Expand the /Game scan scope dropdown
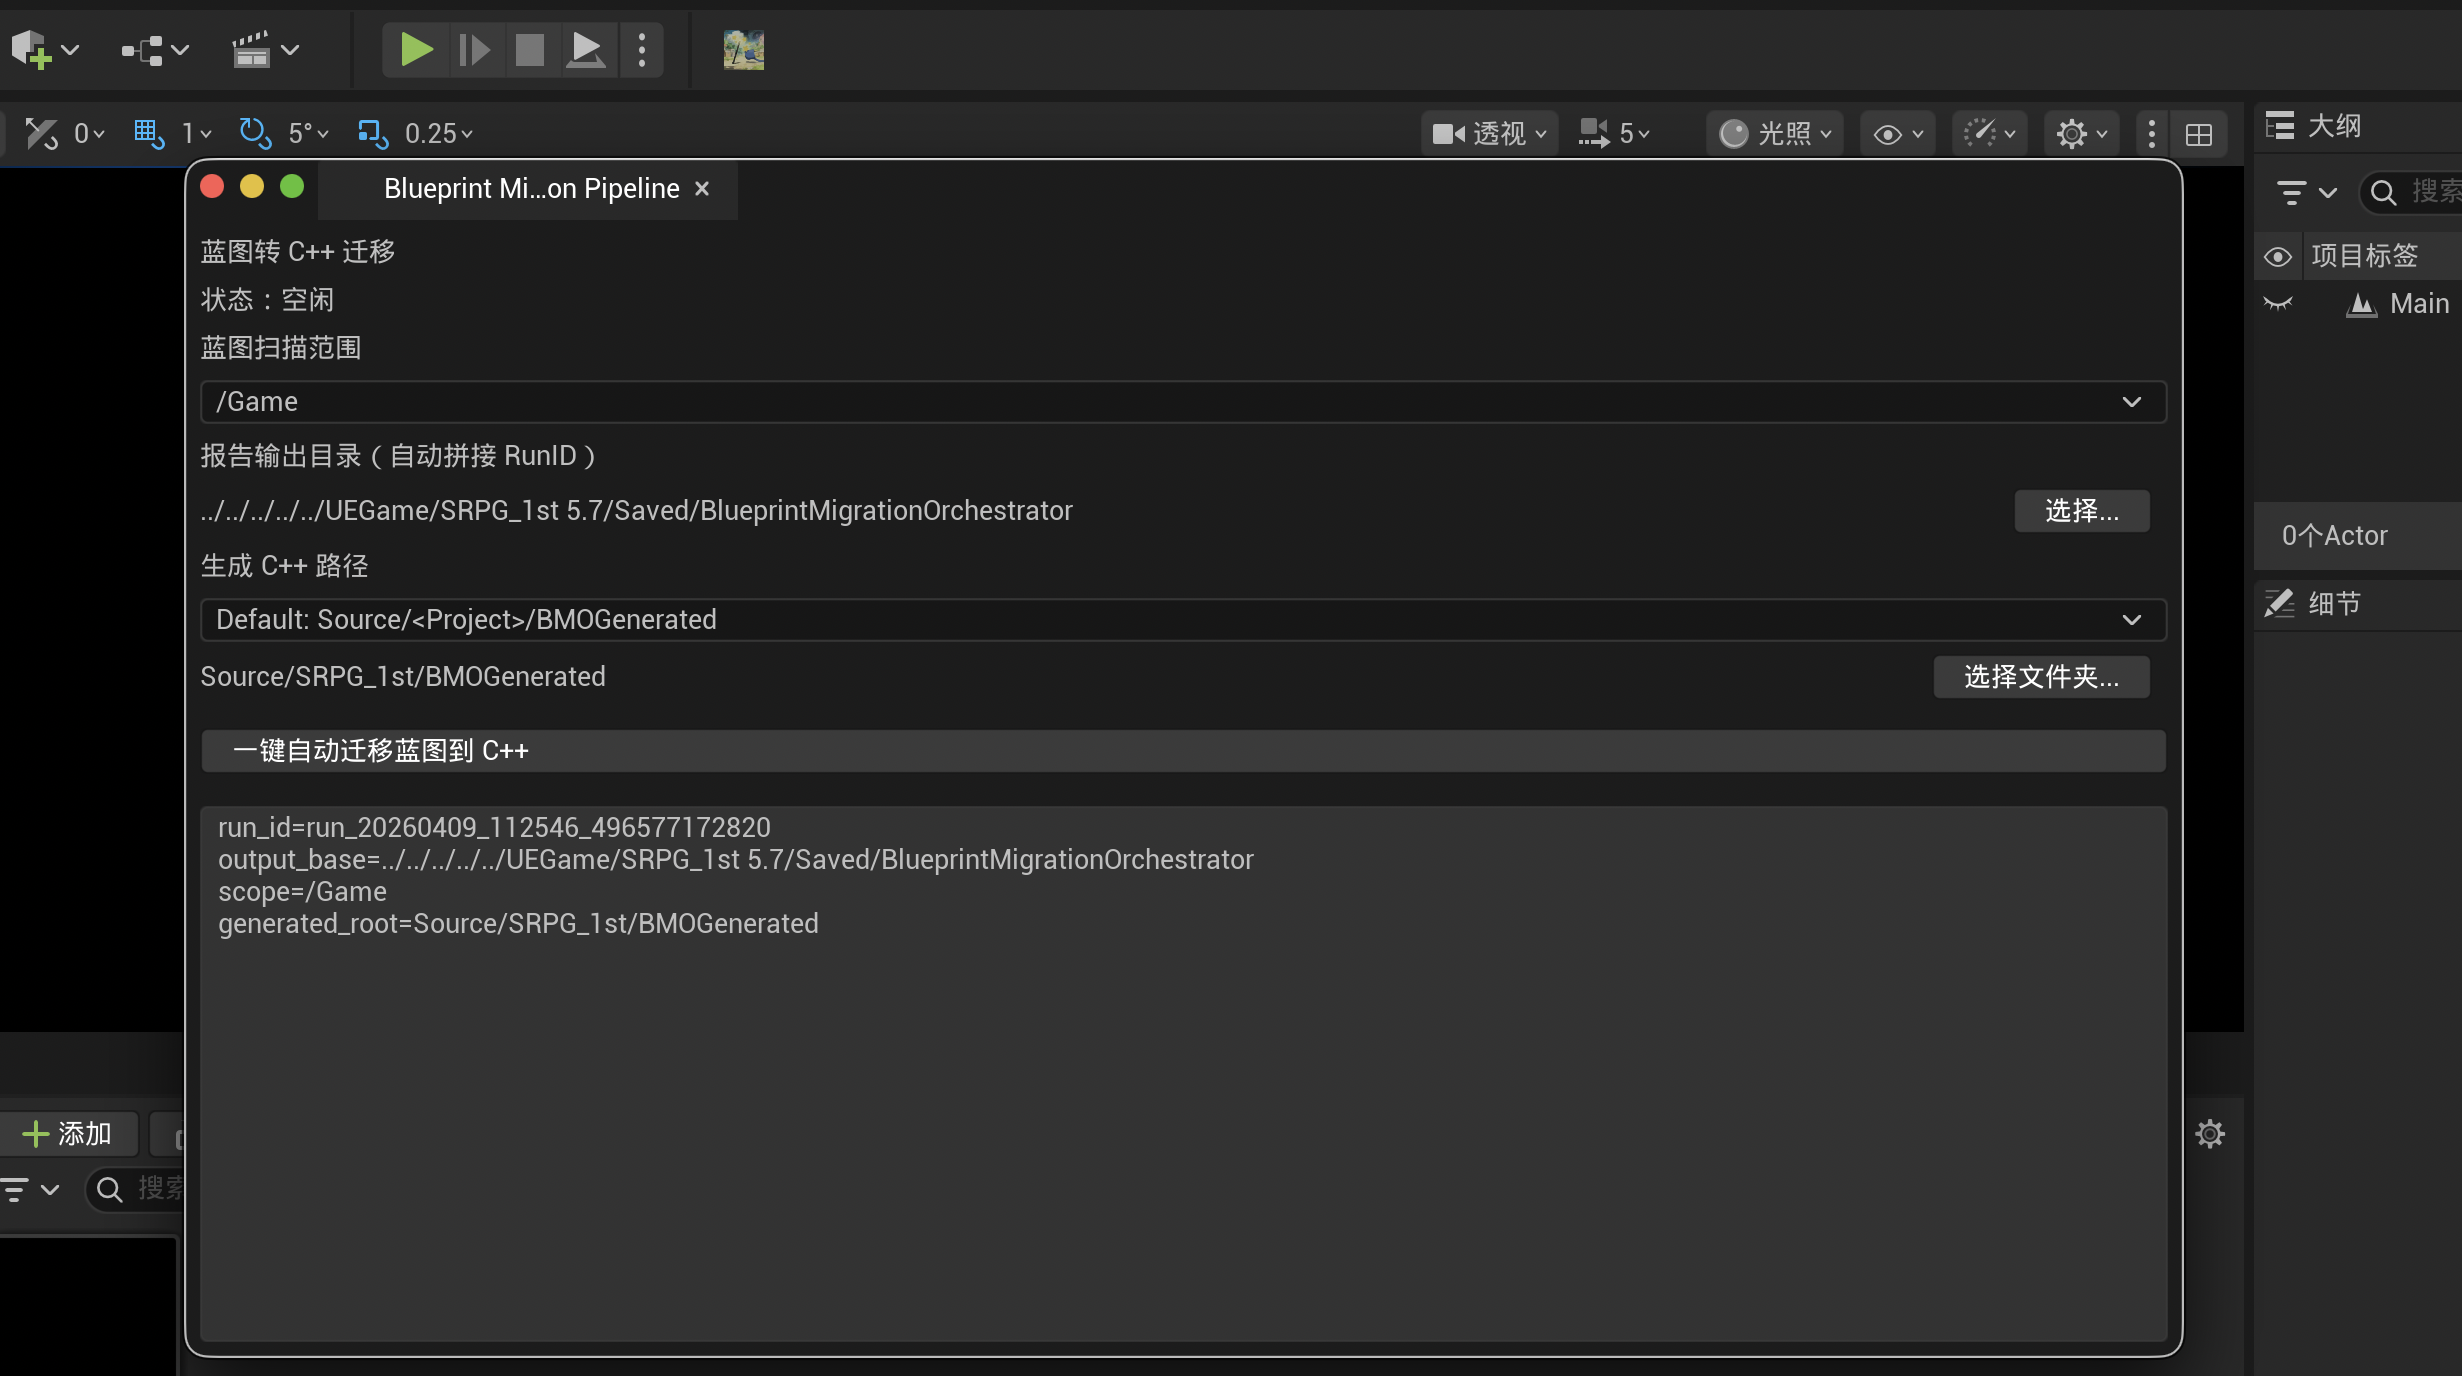Viewport: 2462px width, 1376px height. [1183, 401]
